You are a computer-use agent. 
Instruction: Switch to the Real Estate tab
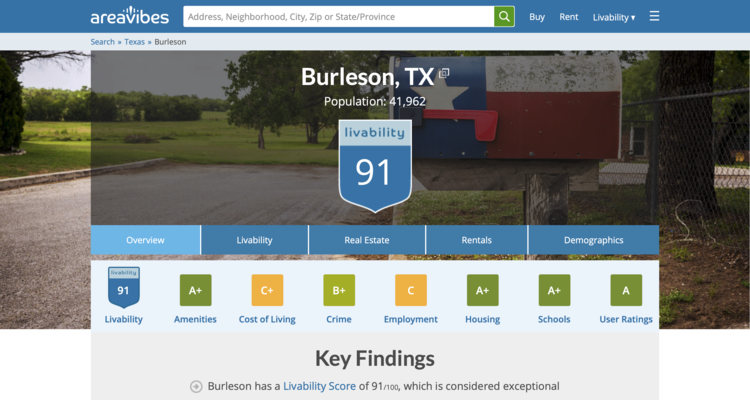[x=367, y=240]
